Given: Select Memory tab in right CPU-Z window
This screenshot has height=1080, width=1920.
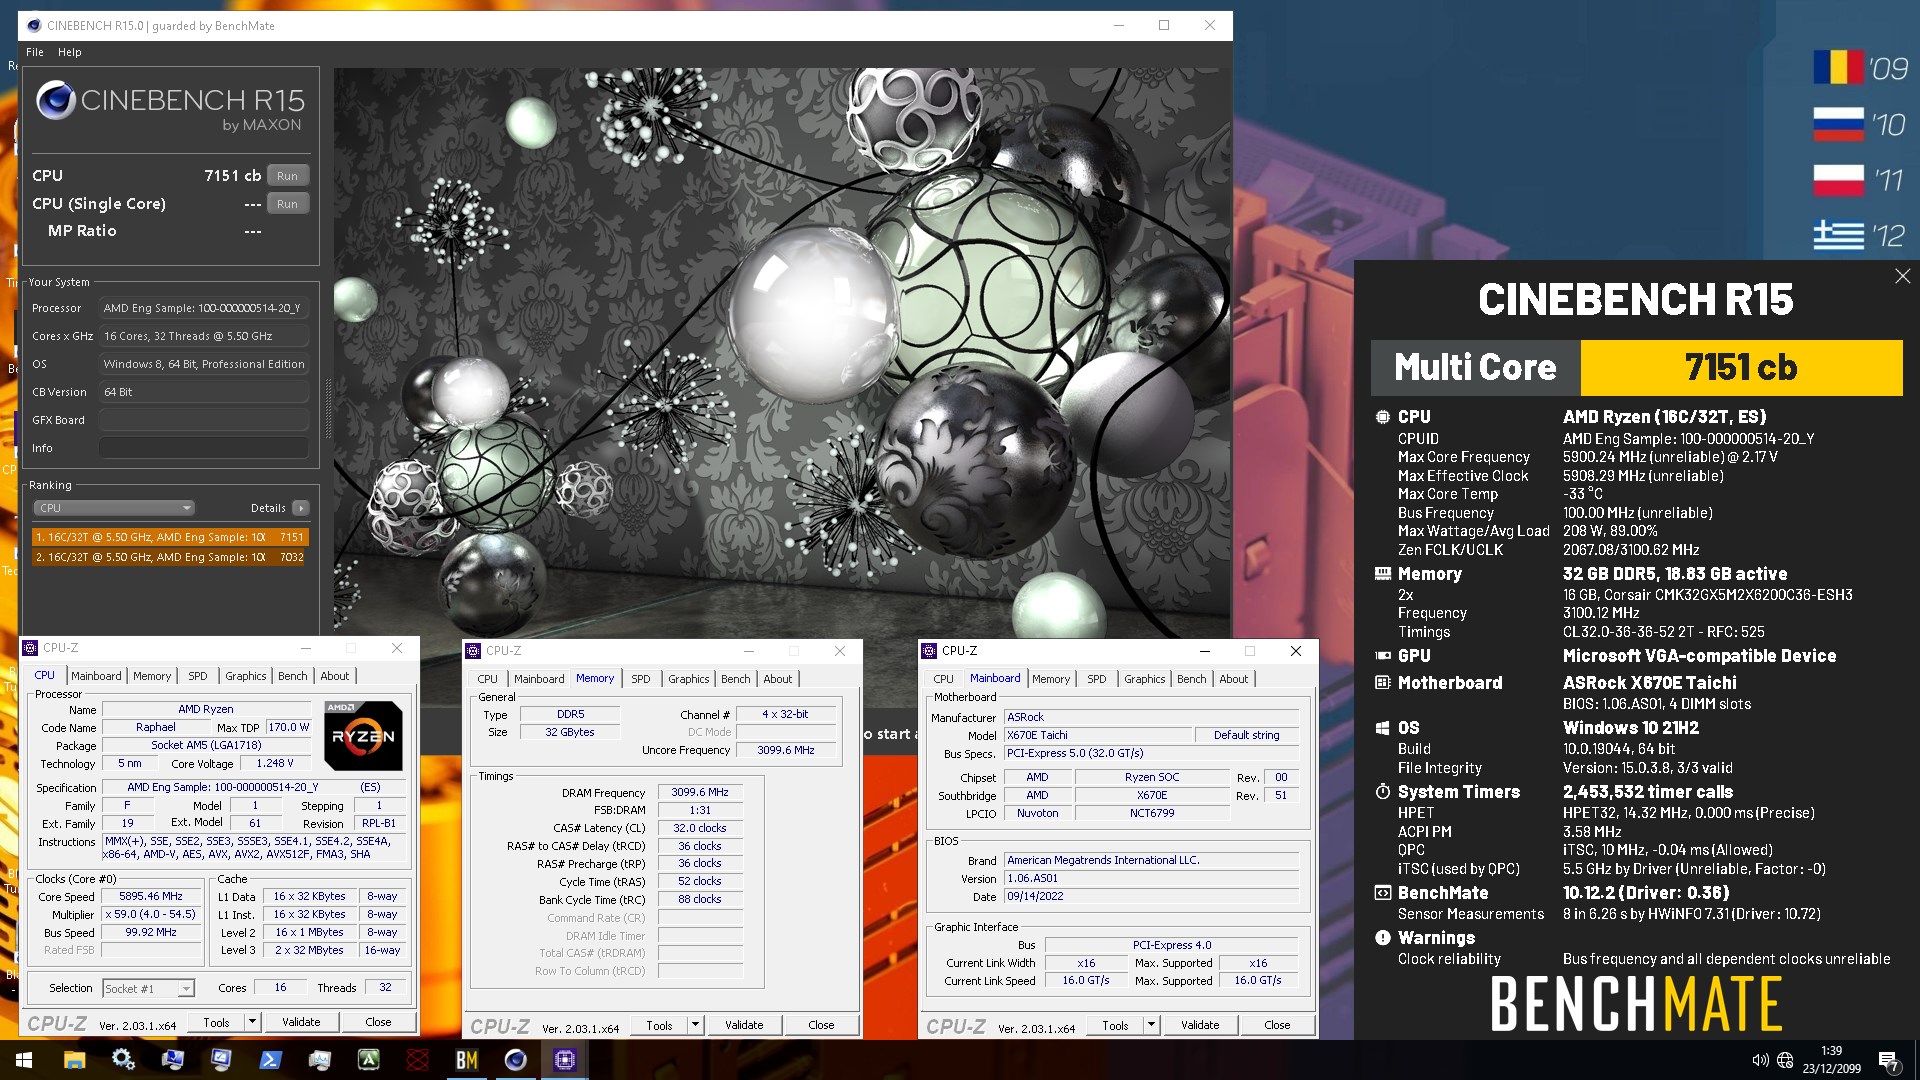Looking at the screenshot, I should click(x=1051, y=679).
